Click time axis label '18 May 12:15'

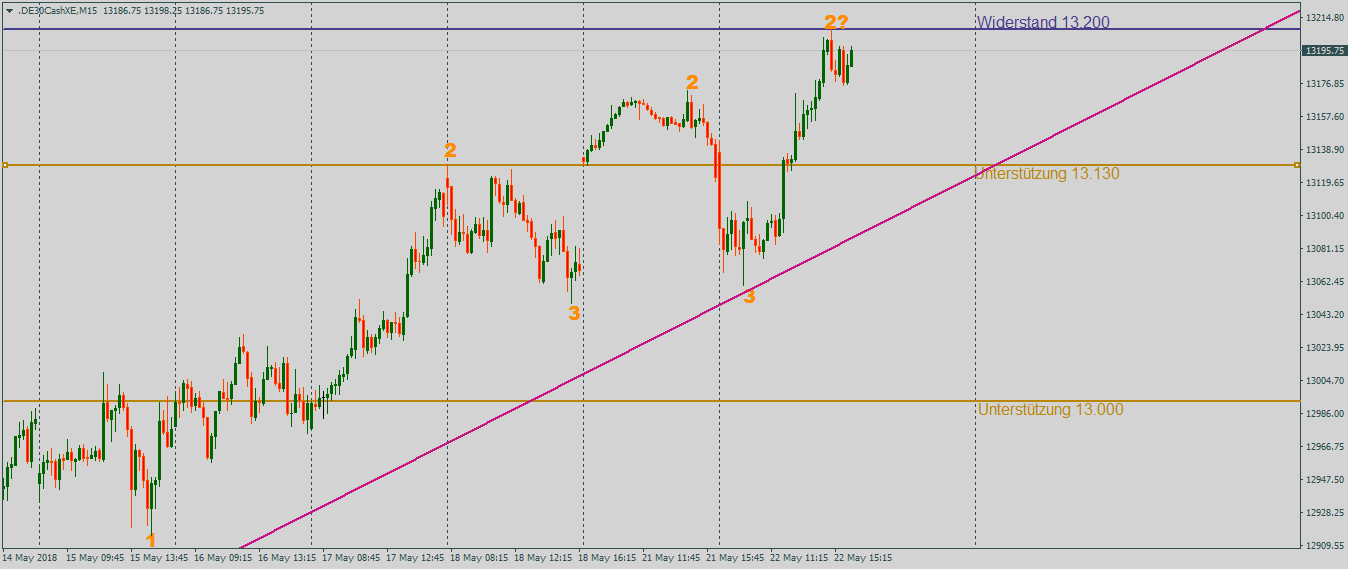click(544, 558)
